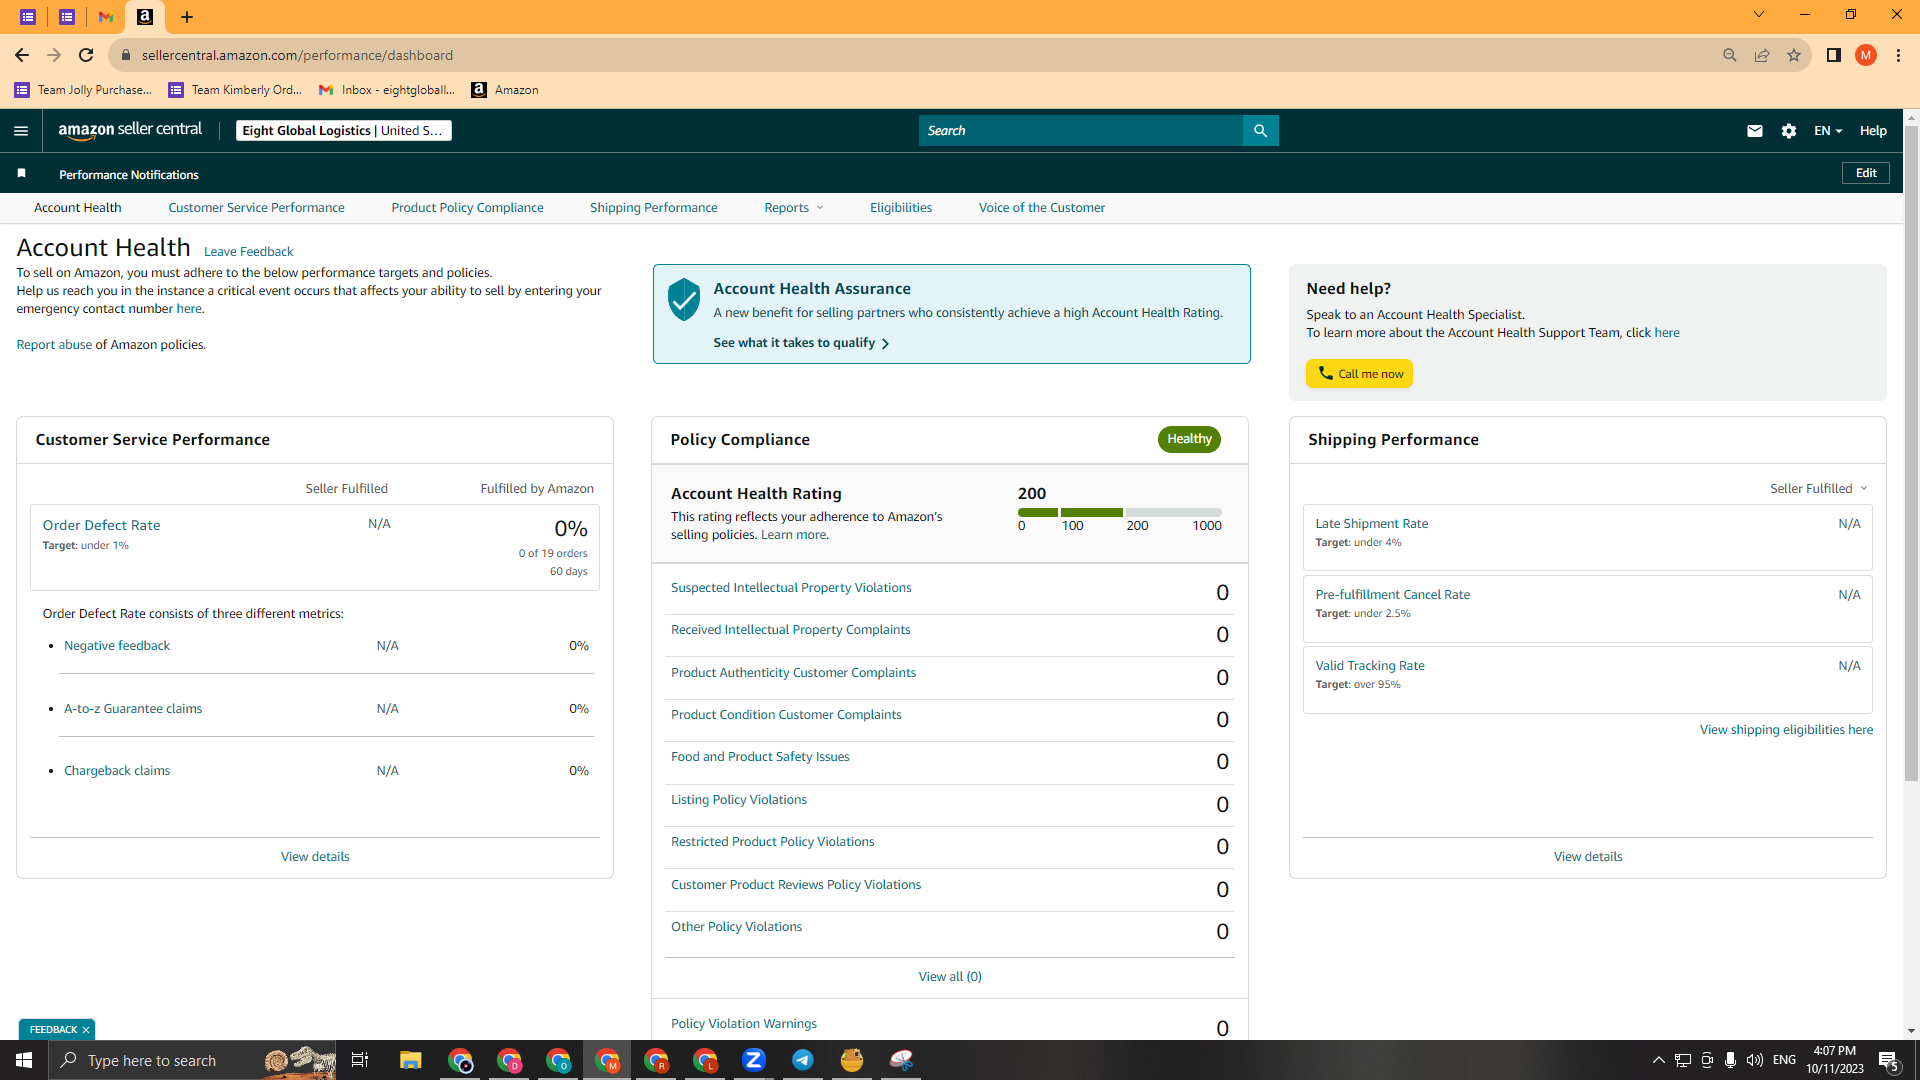
Task: Expand See what it takes to qualify
Action: (x=801, y=343)
